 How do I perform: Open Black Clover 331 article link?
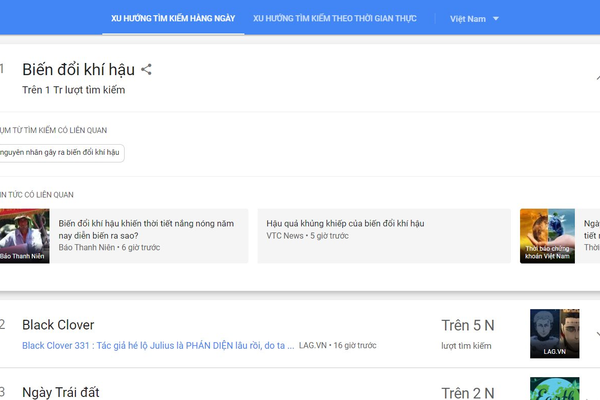[x=158, y=346]
